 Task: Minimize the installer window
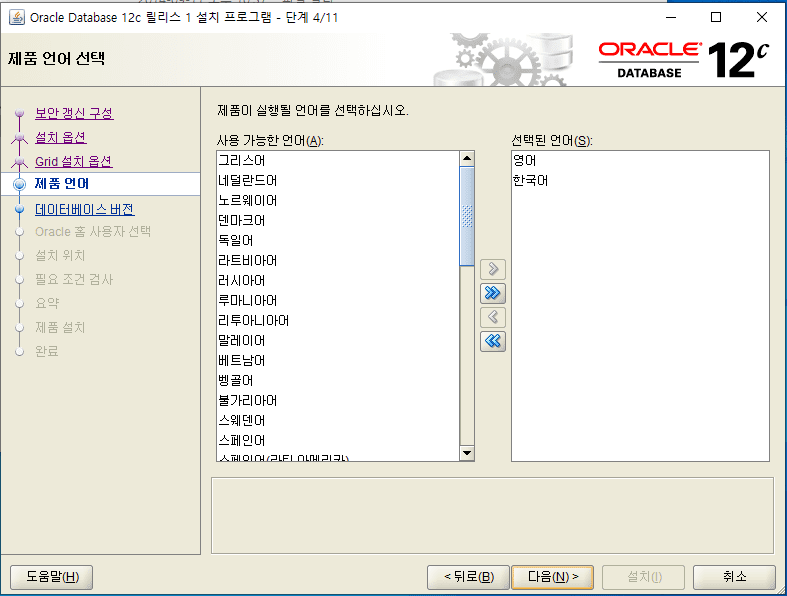pos(671,17)
